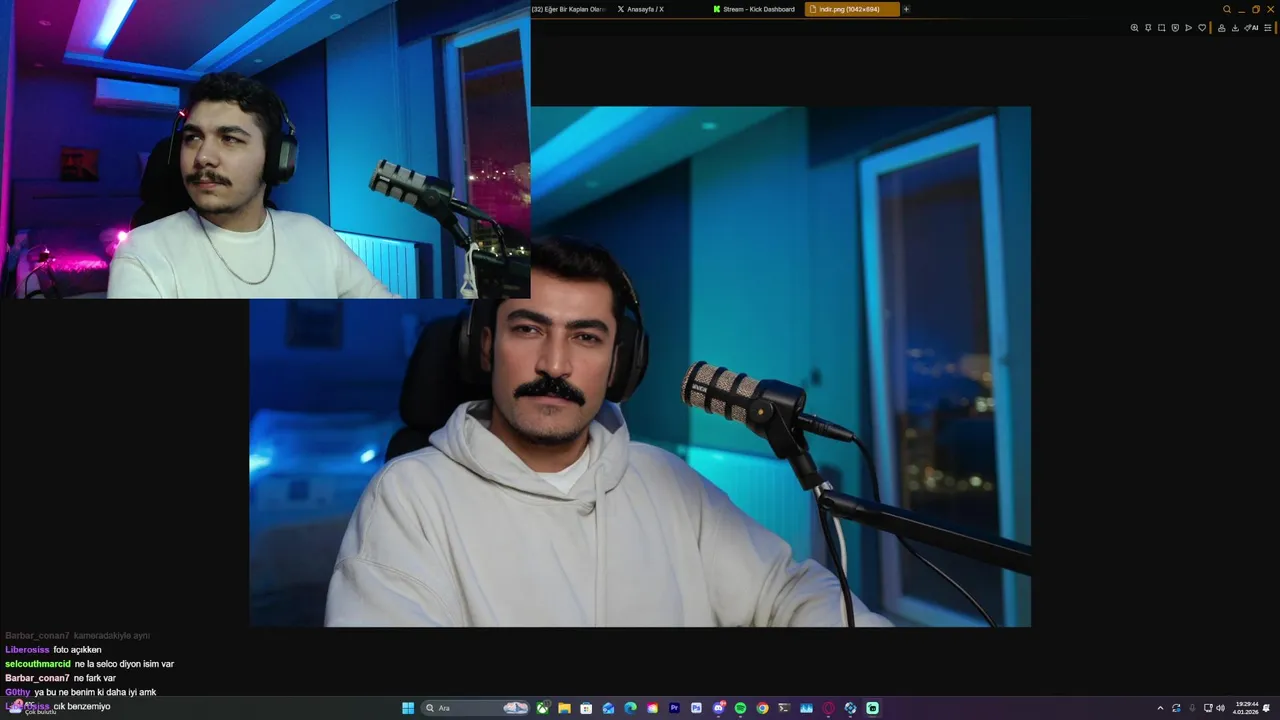Select the indir.png image tab
1280x720 pixels.
[852, 9]
